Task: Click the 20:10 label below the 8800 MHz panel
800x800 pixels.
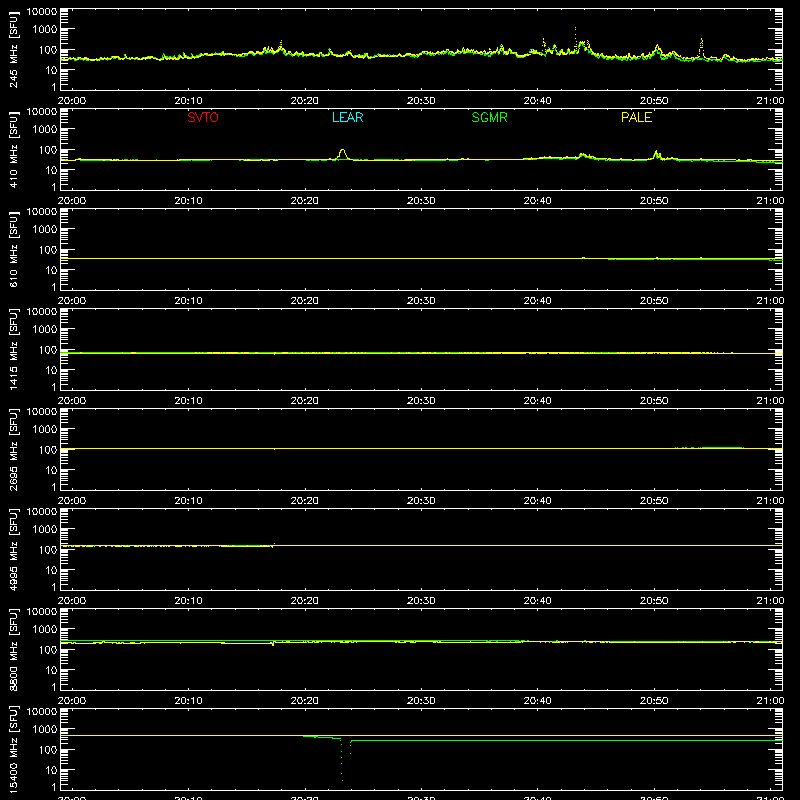Action: (x=188, y=701)
